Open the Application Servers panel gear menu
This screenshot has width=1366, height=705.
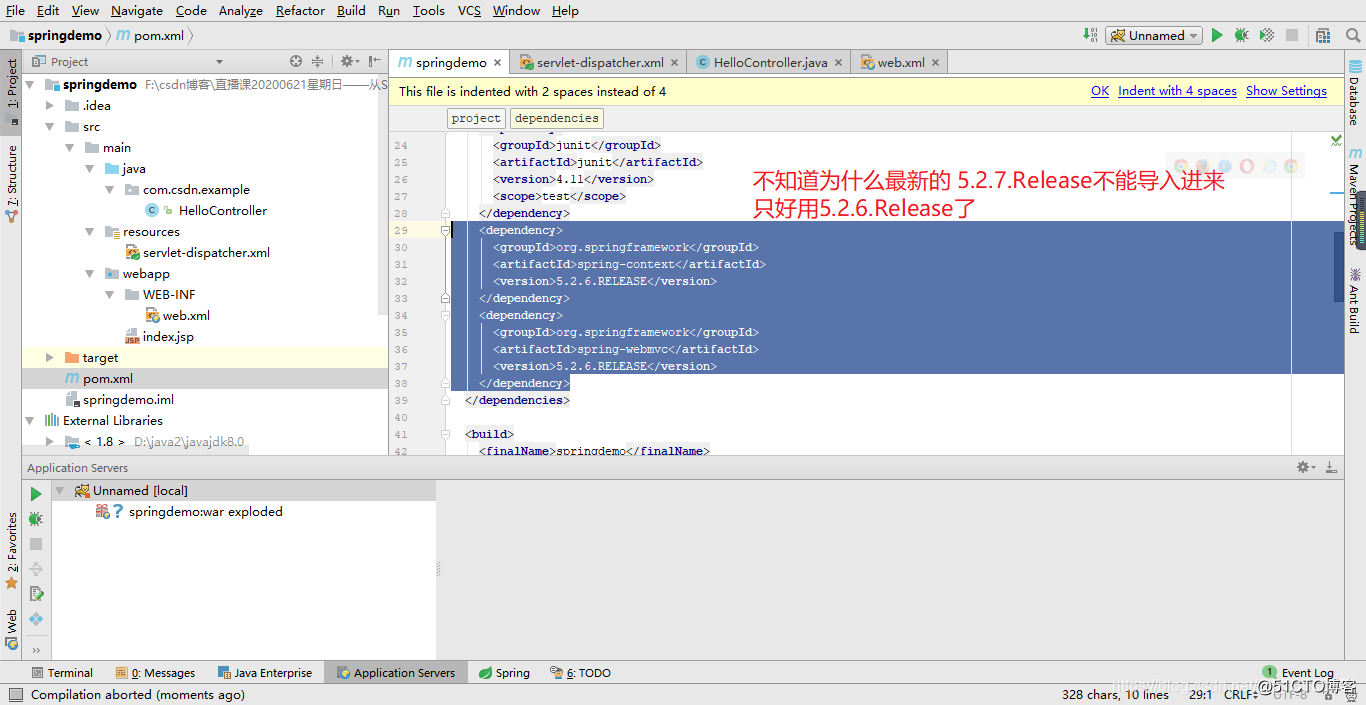(x=1305, y=467)
